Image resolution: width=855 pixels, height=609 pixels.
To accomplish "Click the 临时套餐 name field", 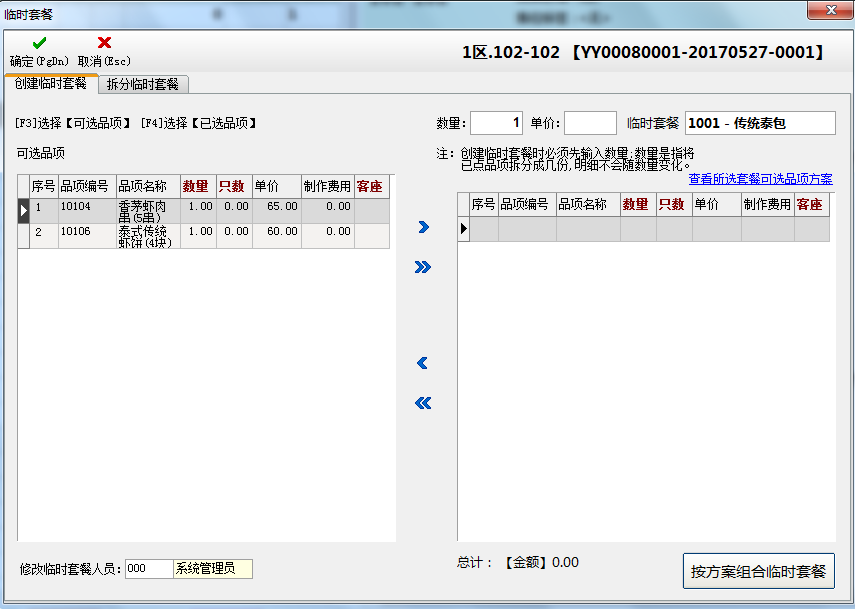I will pyautogui.click(x=759, y=123).
